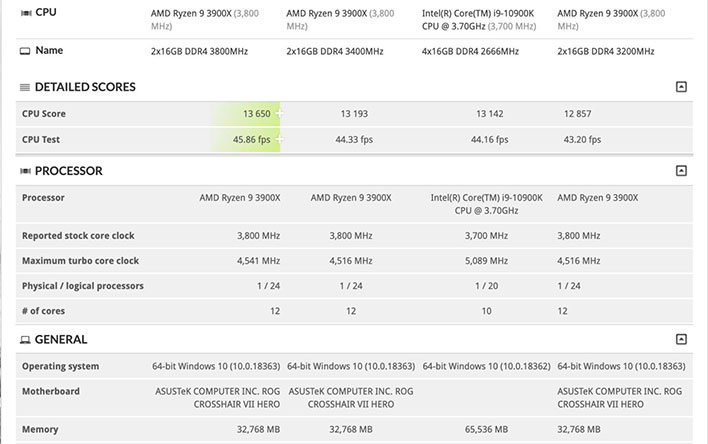Image resolution: width=708 pixels, height=444 pixels.
Task: Click the CPU score 13 142
Action: (489, 114)
